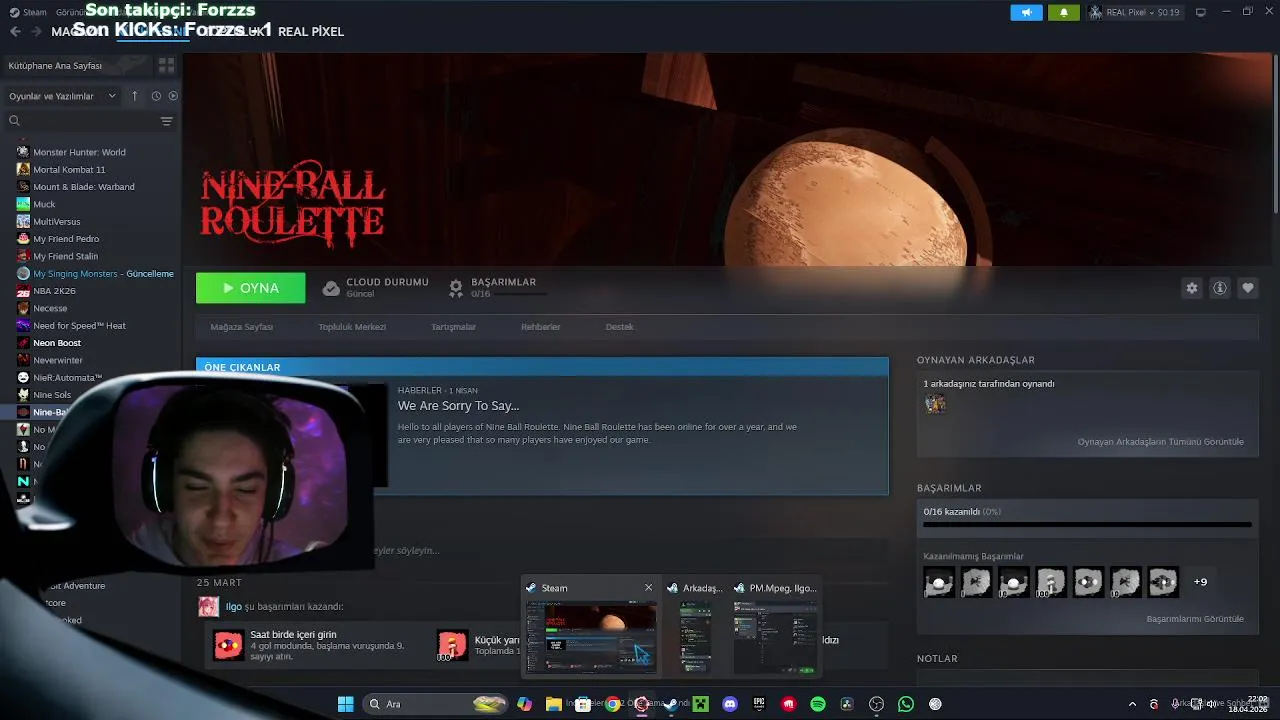Open Discord from the taskbar
This screenshot has width=1280, height=720.
point(730,704)
